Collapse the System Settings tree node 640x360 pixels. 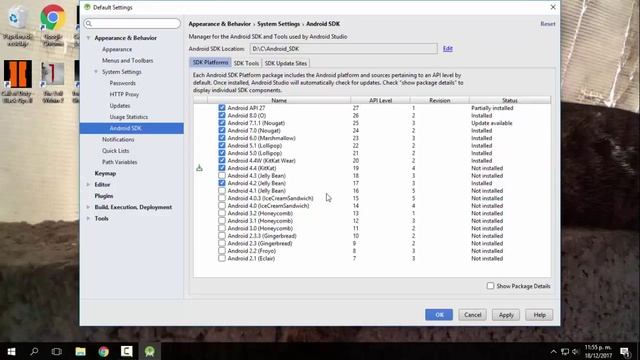(x=96, y=71)
